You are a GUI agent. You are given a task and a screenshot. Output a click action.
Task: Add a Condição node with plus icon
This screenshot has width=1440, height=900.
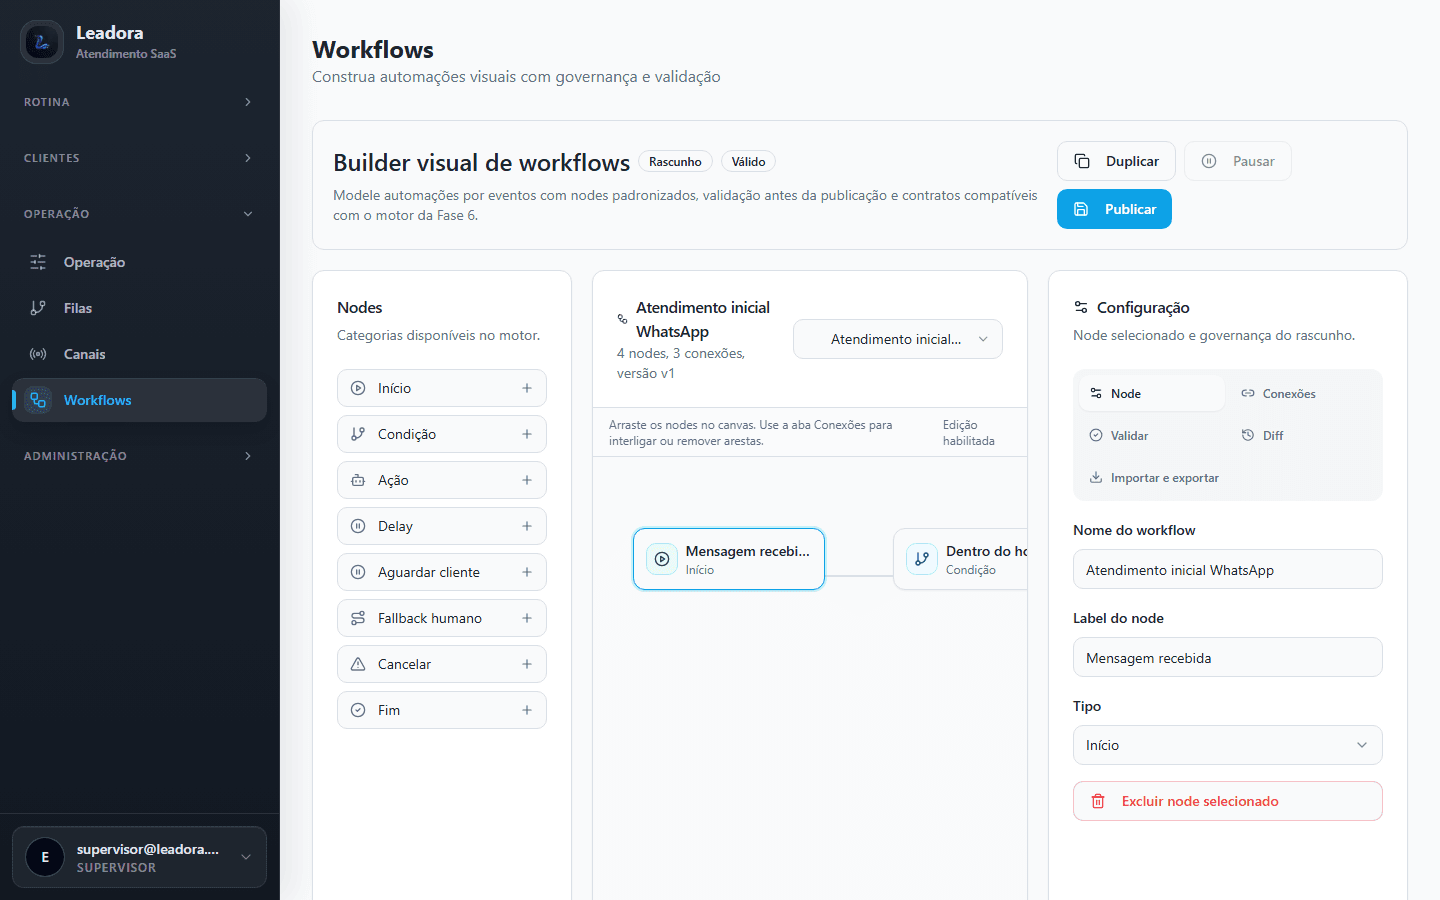(527, 434)
